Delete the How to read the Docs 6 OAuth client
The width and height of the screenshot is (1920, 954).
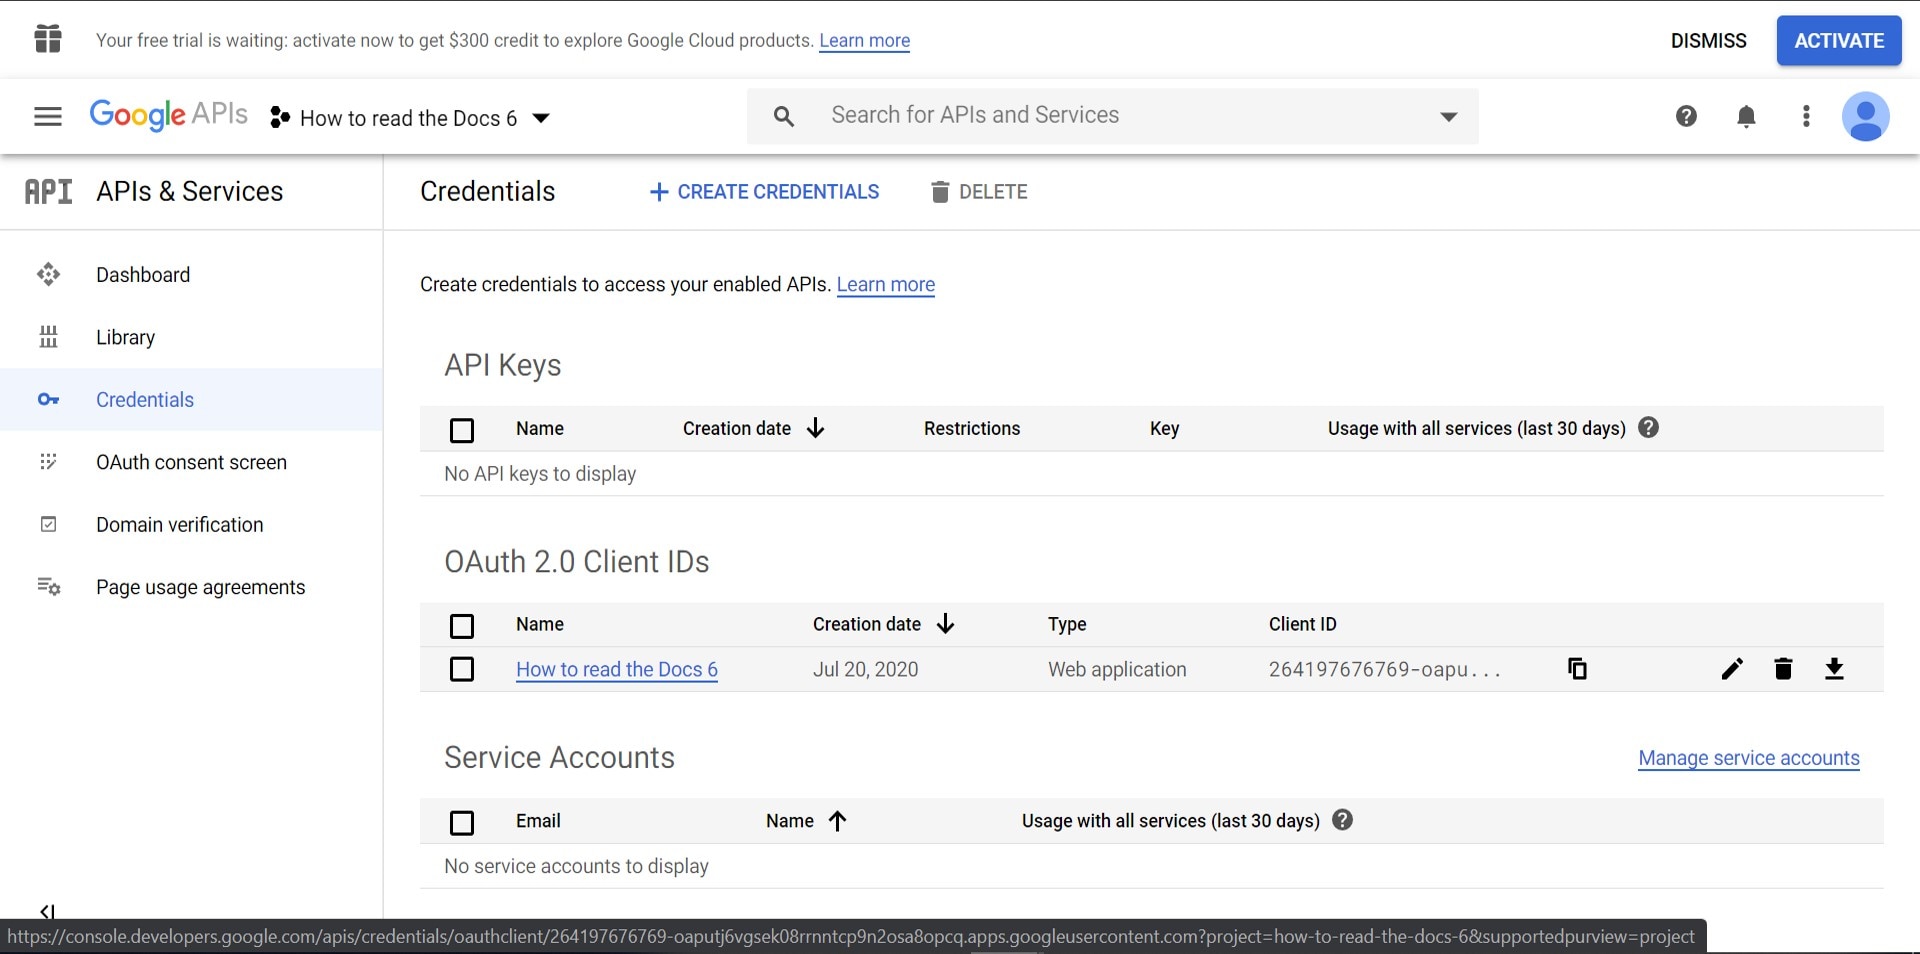pos(1783,669)
